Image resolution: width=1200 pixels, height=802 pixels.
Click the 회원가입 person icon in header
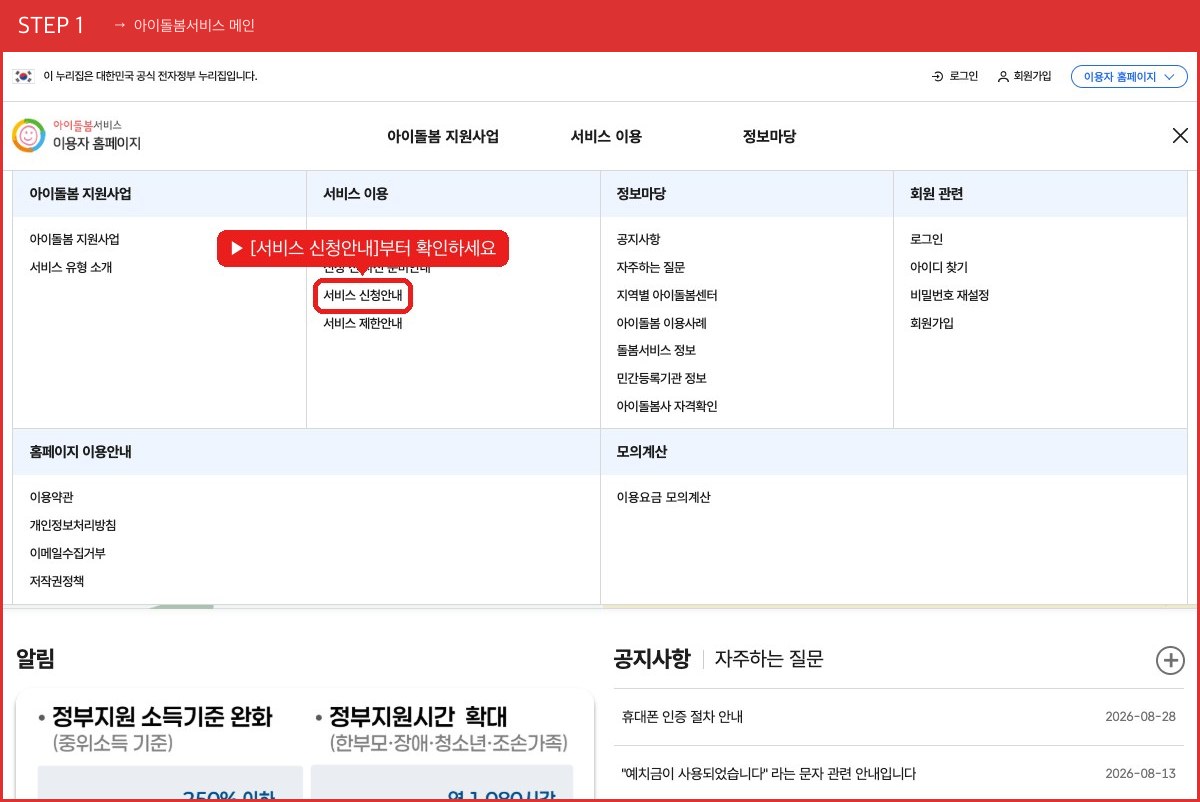coord(1003,76)
